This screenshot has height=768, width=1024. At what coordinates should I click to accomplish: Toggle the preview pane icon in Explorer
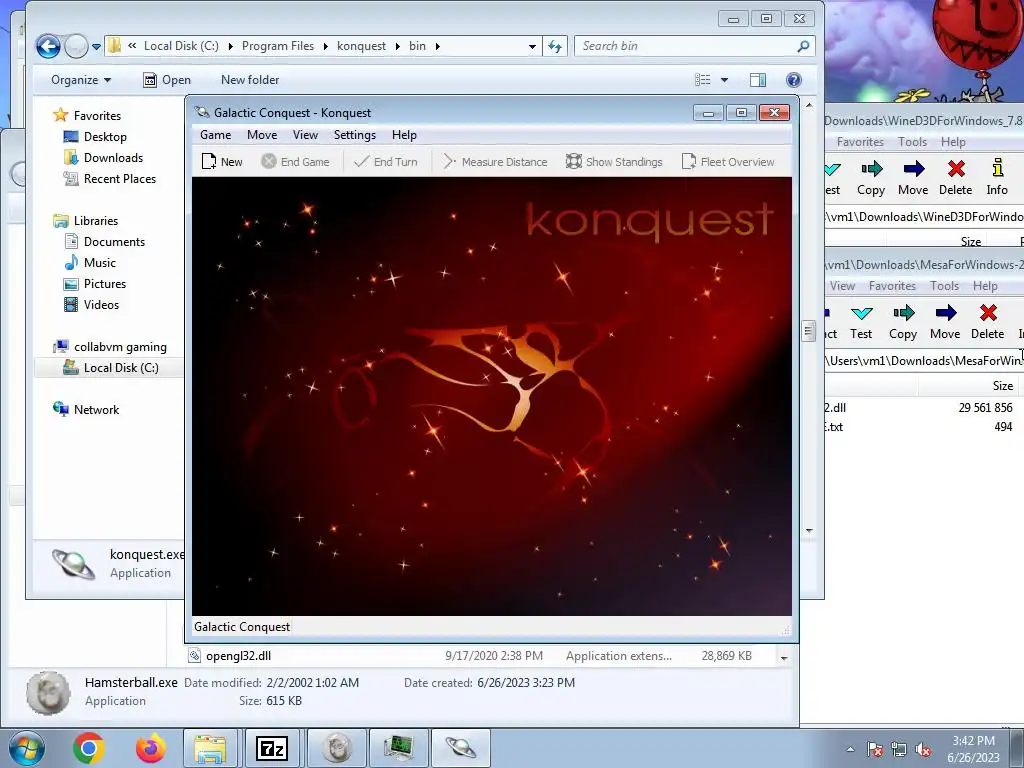758,80
